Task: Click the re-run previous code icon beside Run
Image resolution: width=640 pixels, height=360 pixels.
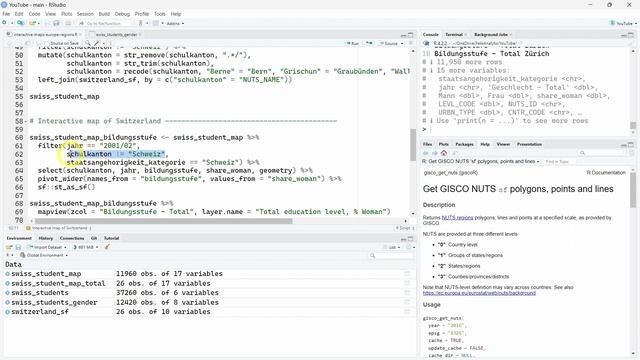Action: 369,43
